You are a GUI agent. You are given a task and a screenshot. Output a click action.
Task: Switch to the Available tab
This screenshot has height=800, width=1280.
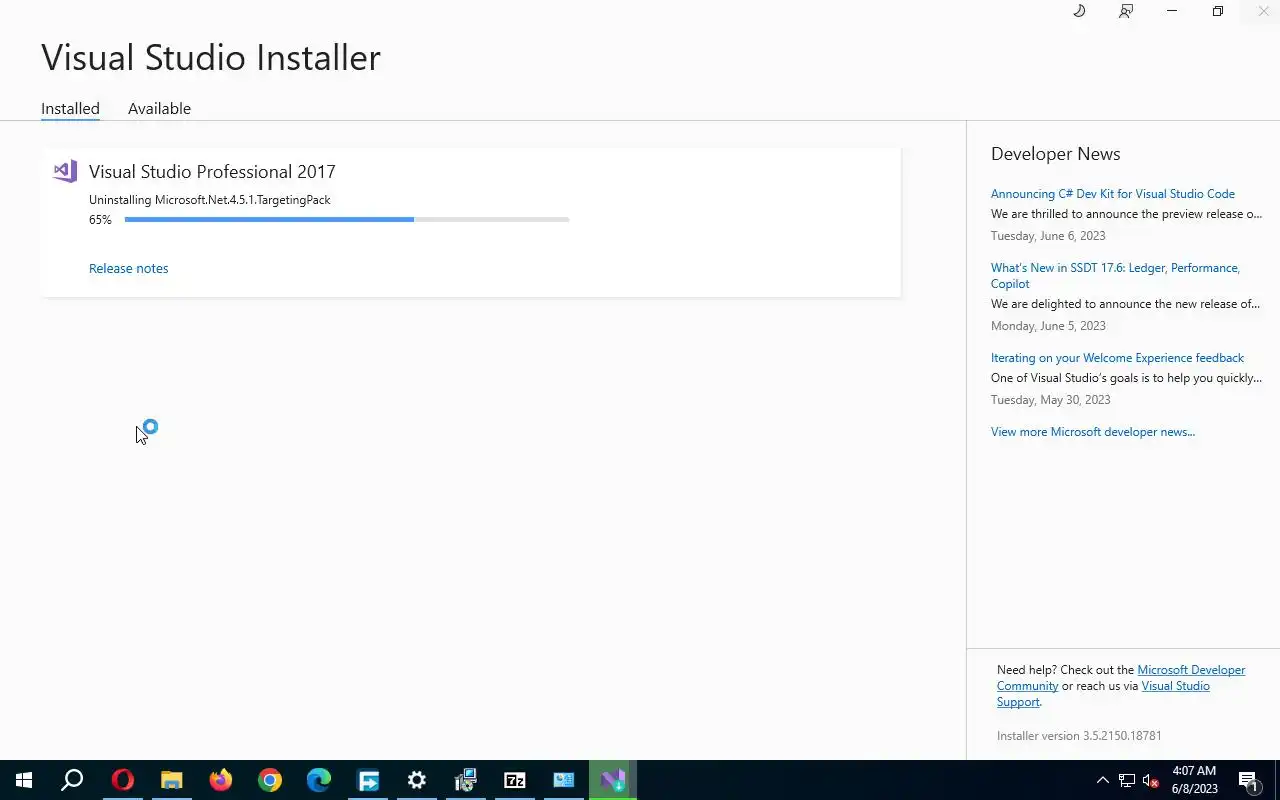pyautogui.click(x=159, y=108)
